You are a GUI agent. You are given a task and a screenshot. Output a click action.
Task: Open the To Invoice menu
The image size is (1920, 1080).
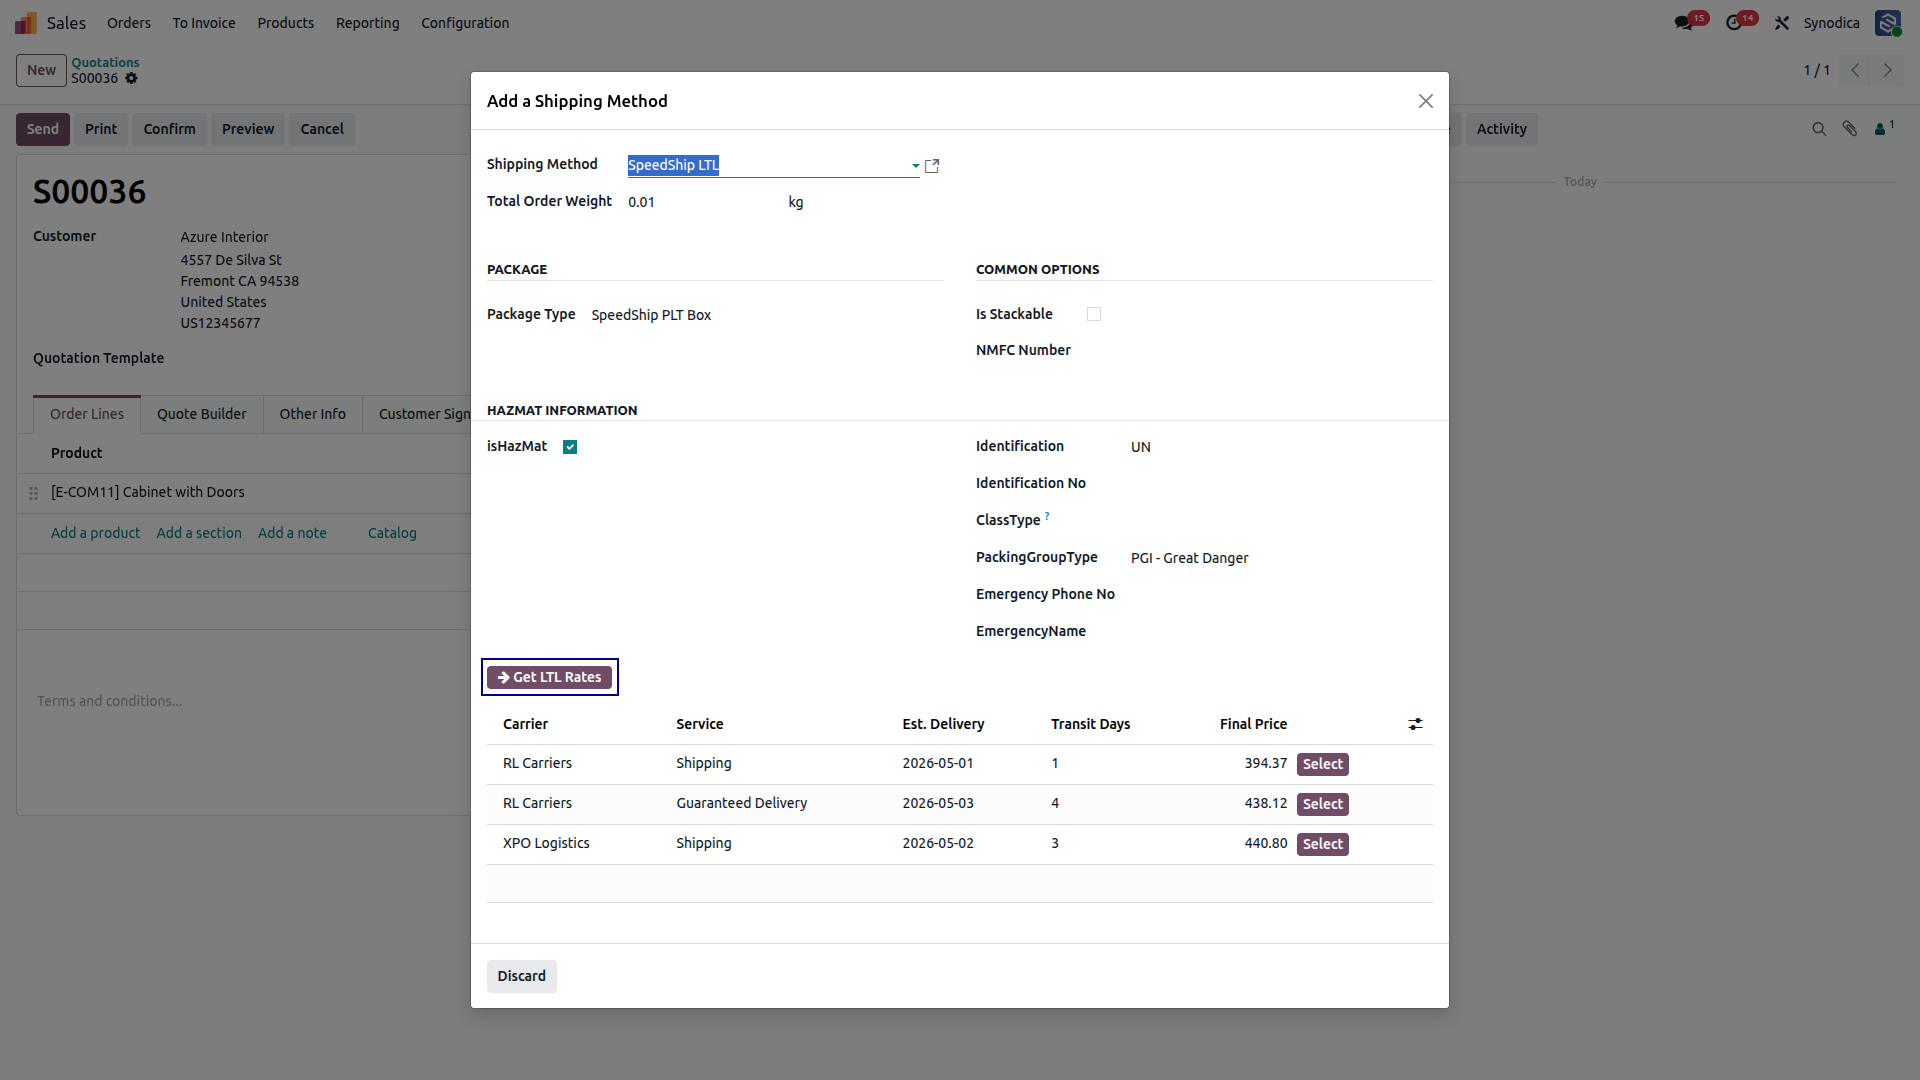pyautogui.click(x=204, y=23)
